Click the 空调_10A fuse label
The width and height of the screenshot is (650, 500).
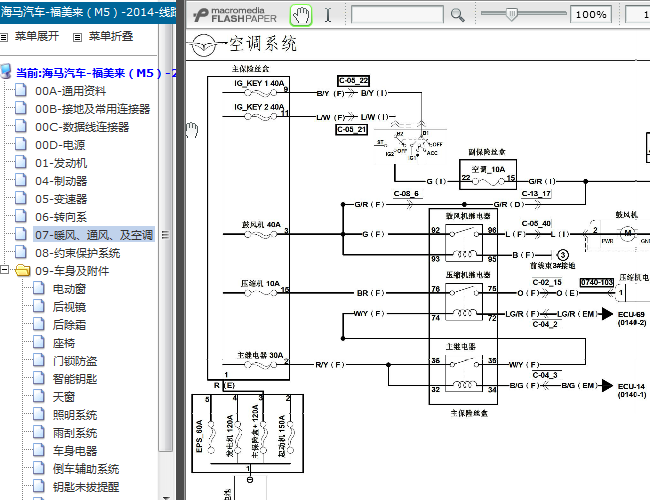pos(488,170)
